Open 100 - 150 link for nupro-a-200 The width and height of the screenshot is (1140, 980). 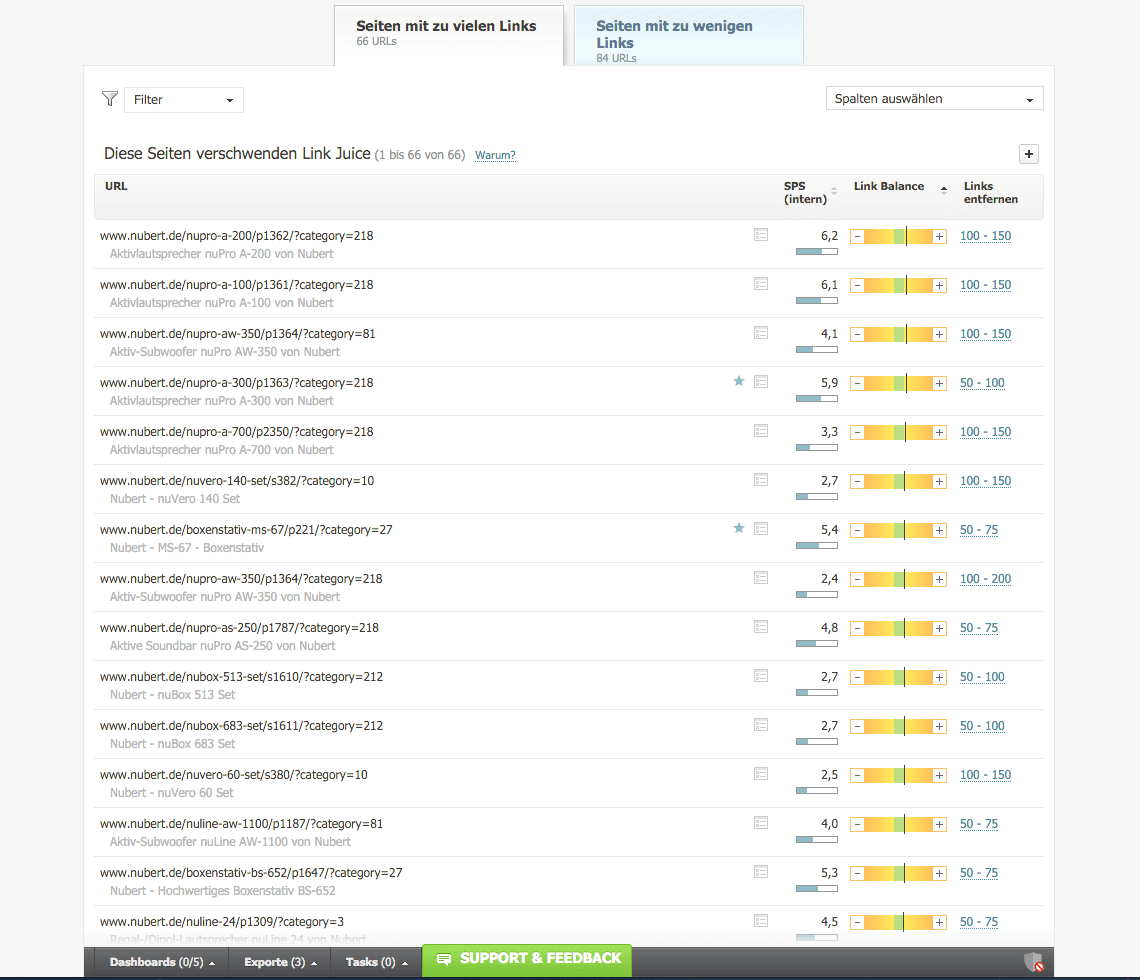pyautogui.click(x=985, y=236)
